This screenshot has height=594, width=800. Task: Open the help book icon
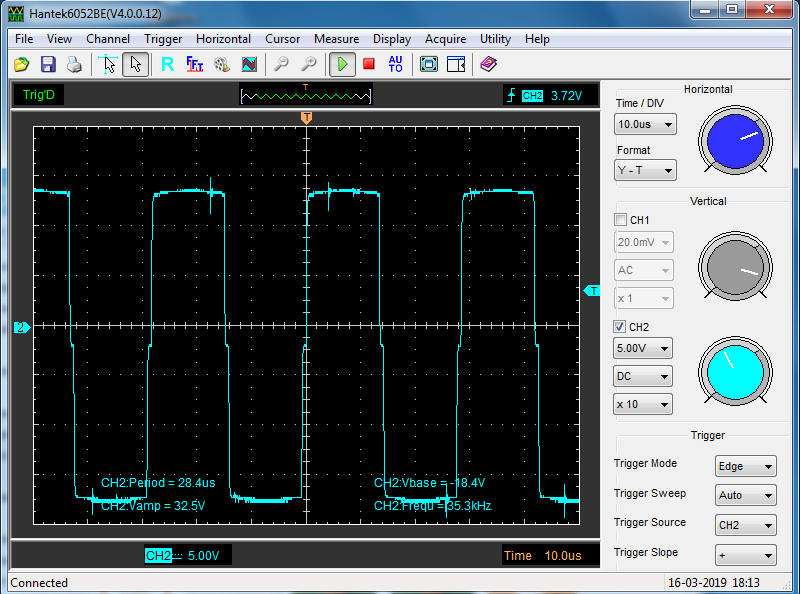coord(488,64)
